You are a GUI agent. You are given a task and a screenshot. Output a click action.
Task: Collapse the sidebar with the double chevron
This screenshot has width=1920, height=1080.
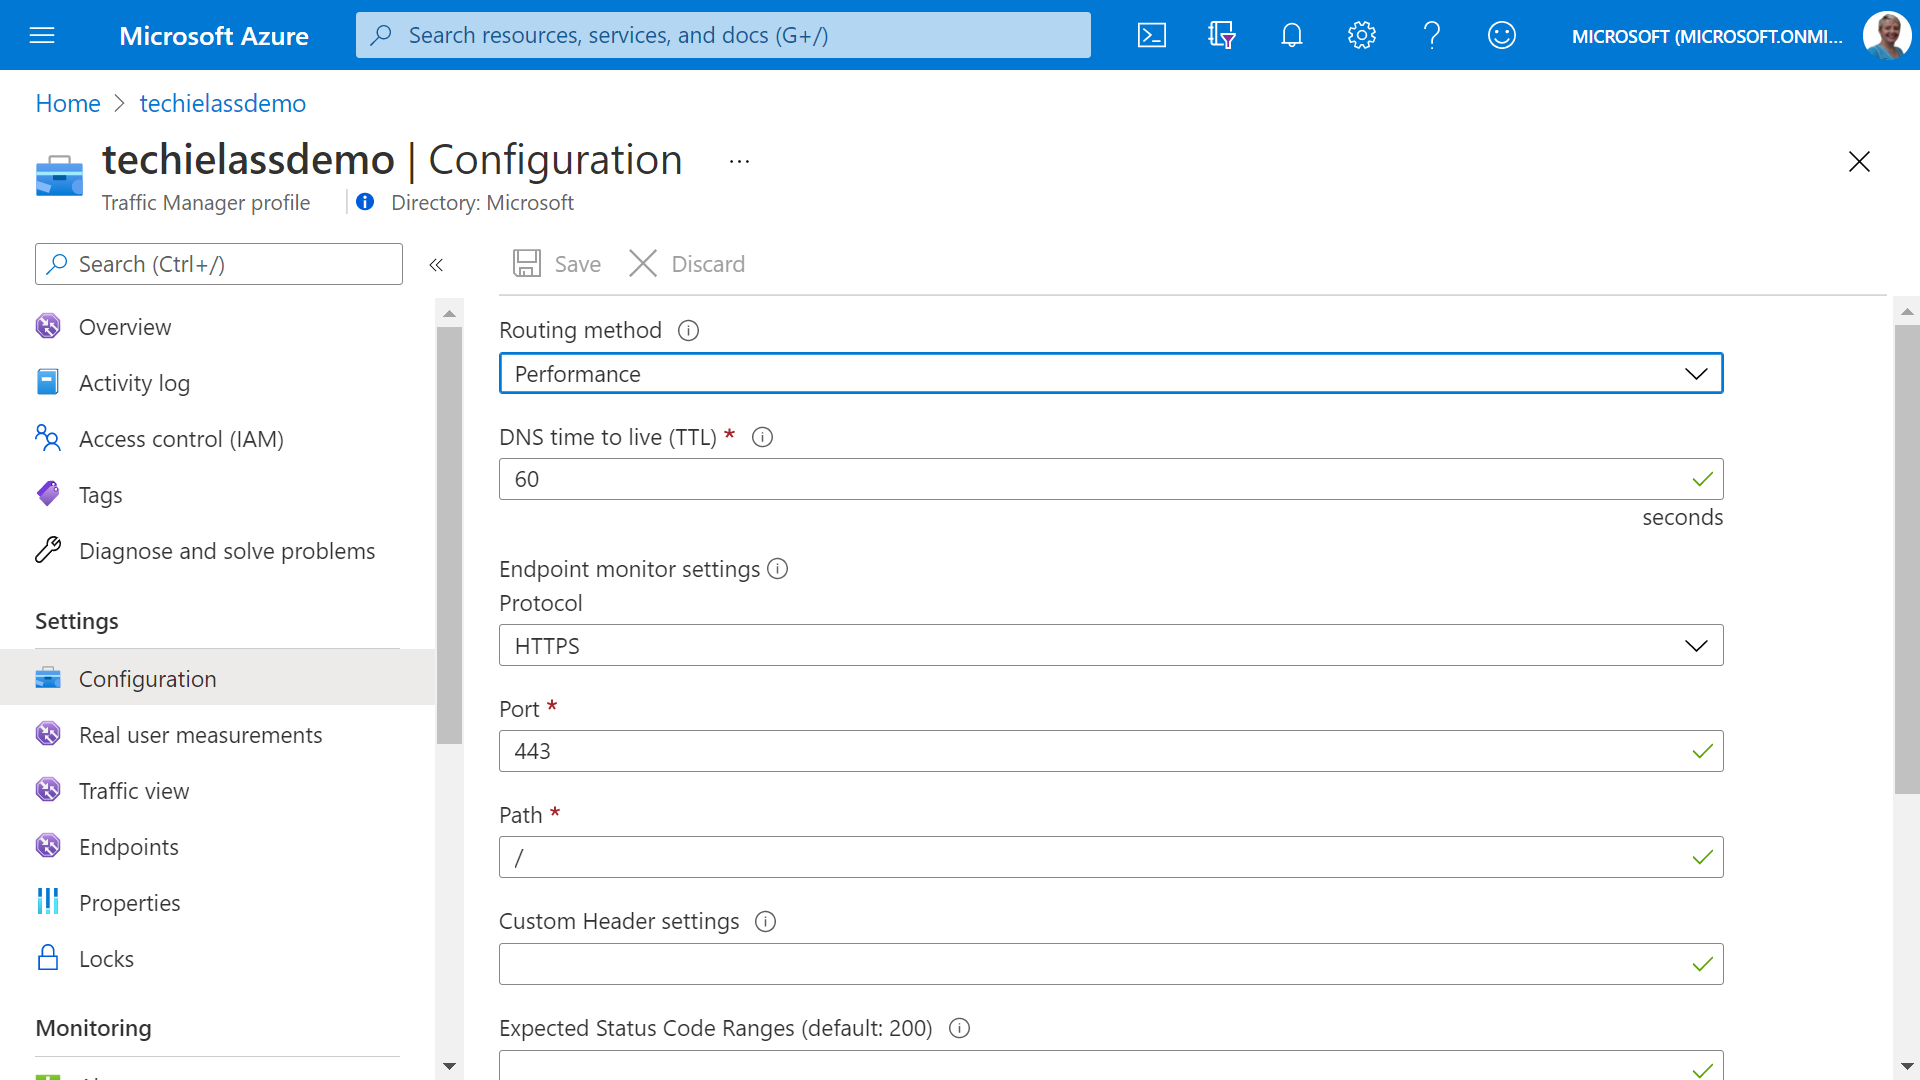(x=436, y=264)
